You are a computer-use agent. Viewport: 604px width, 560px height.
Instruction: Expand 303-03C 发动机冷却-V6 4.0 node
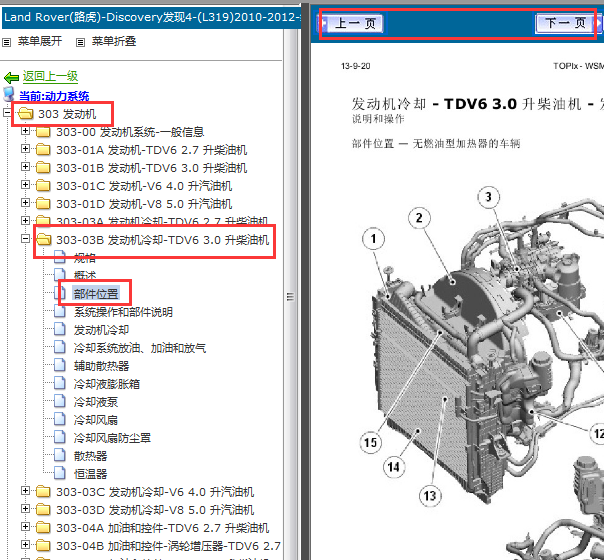pyautogui.click(x=25, y=490)
